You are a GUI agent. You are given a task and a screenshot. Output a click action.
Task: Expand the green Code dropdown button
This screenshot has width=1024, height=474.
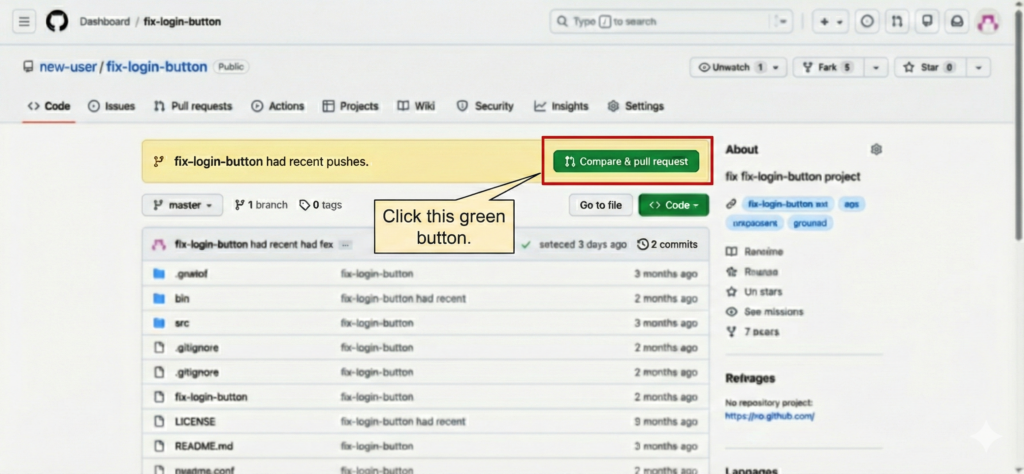[673, 205]
